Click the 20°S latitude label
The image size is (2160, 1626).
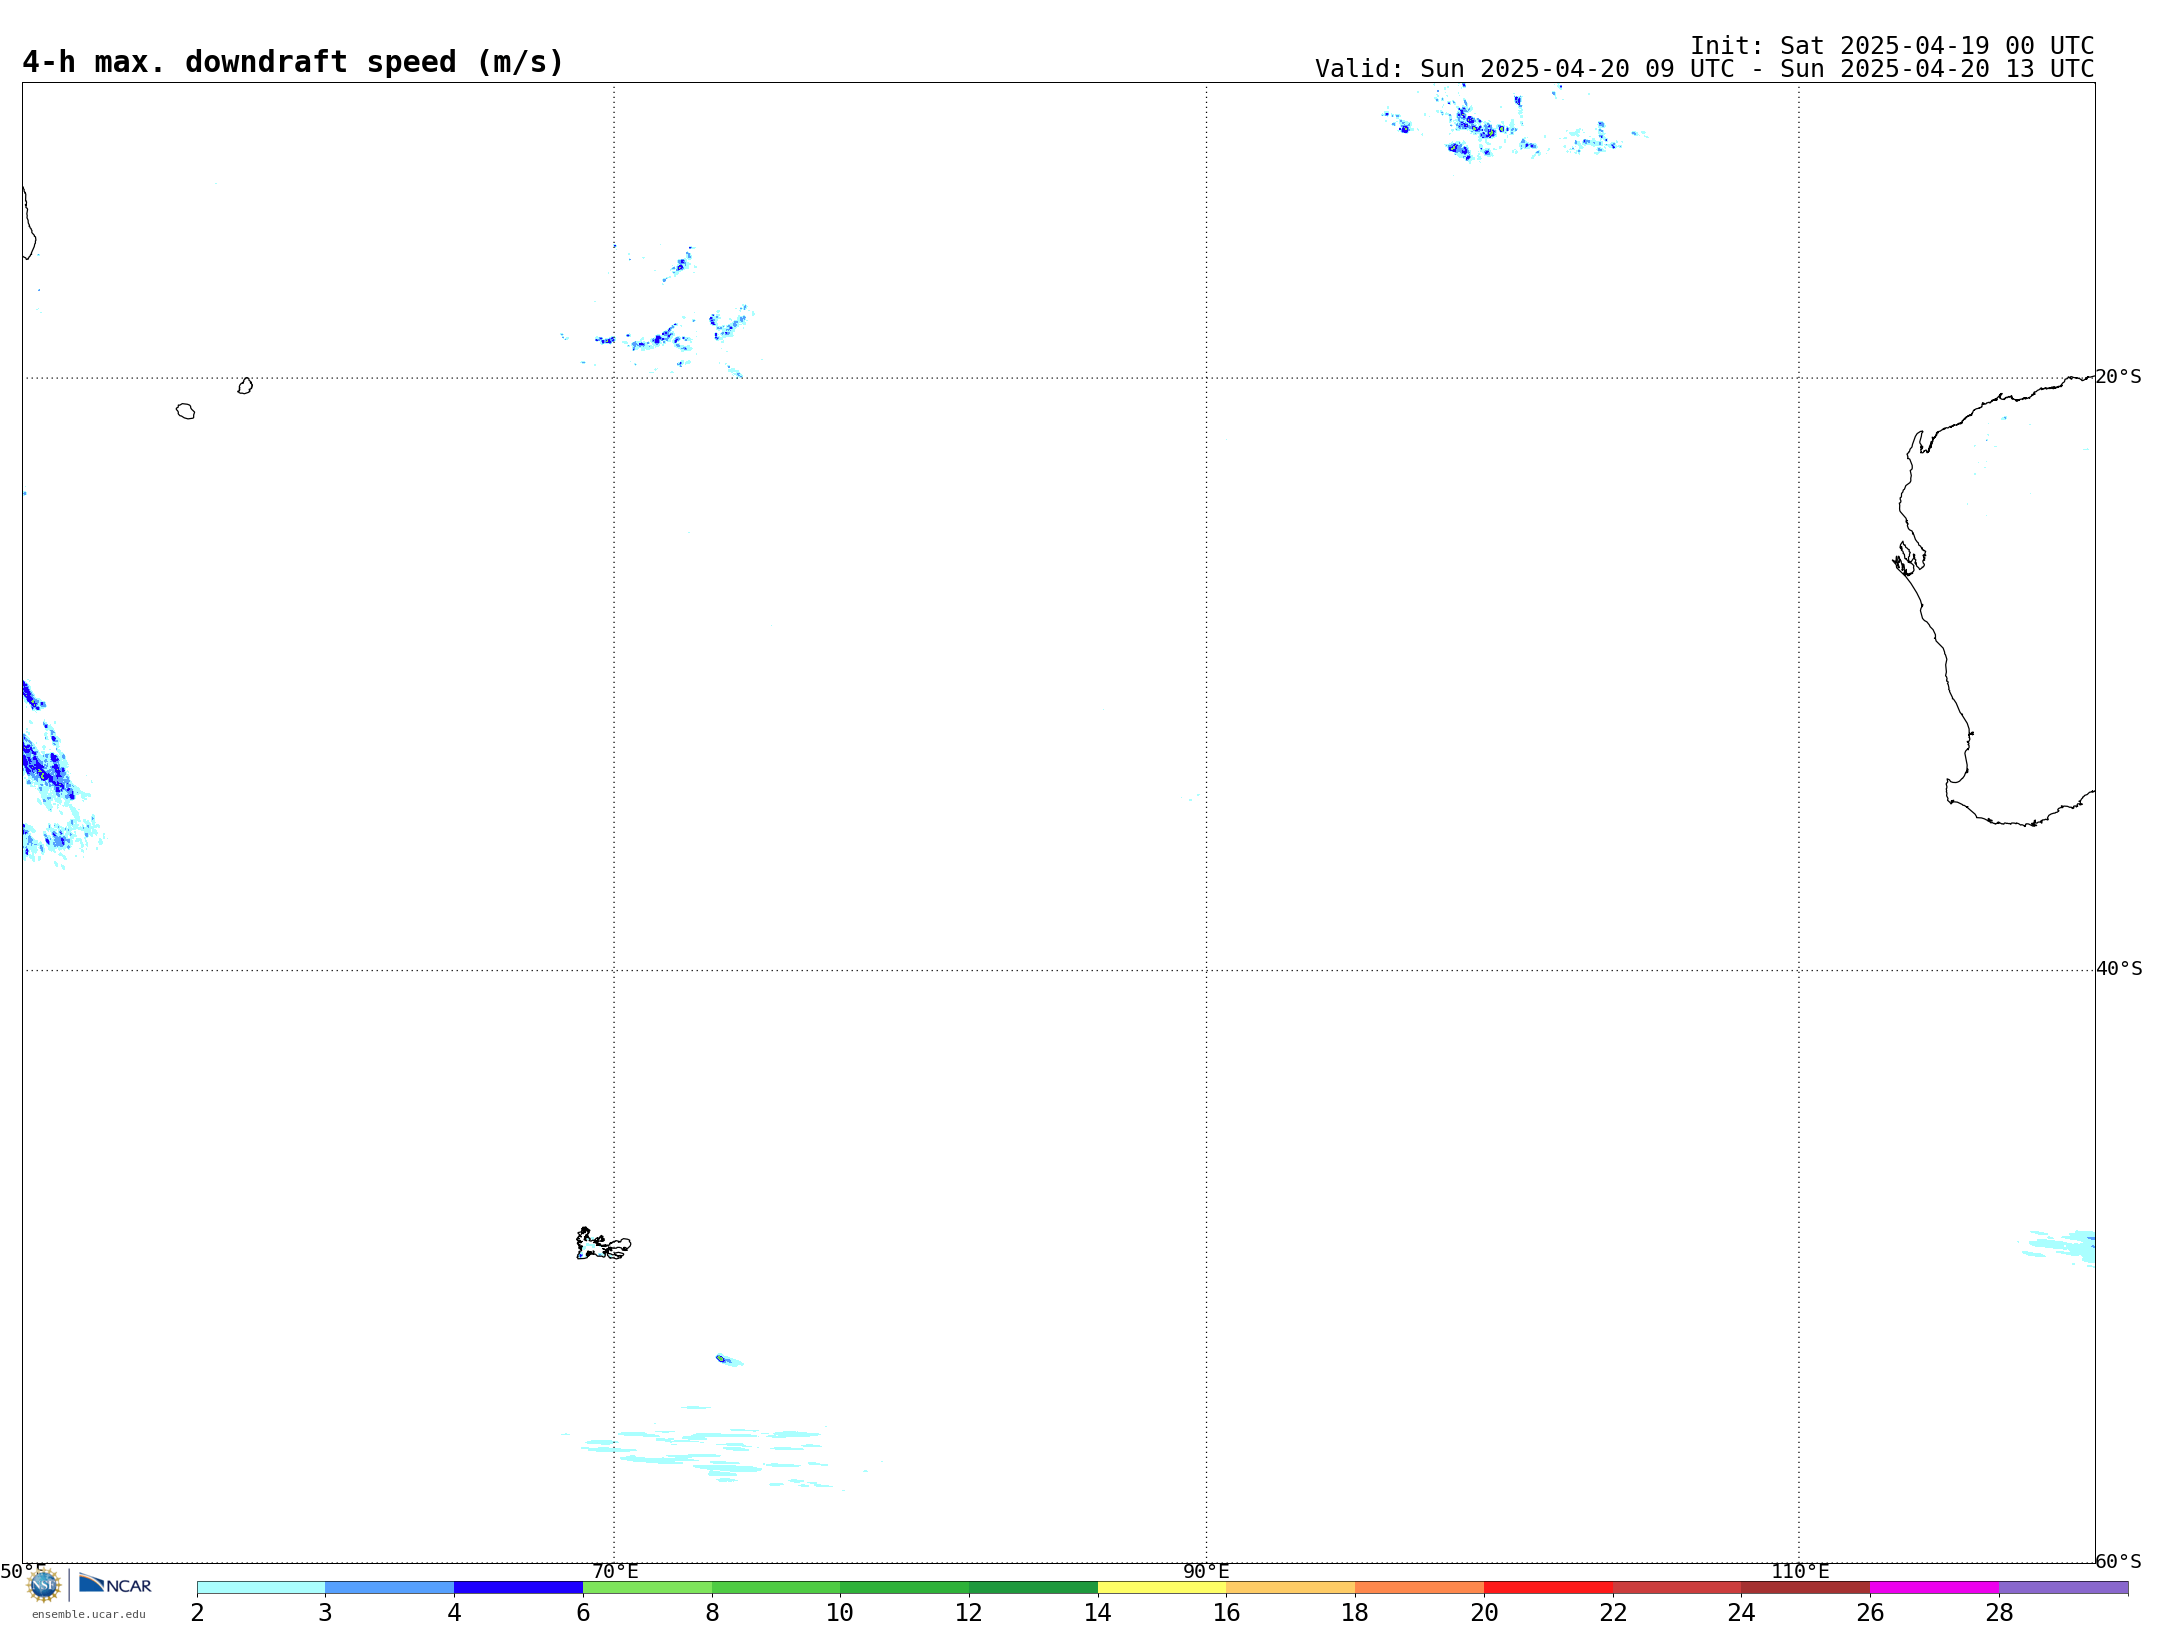2118,377
